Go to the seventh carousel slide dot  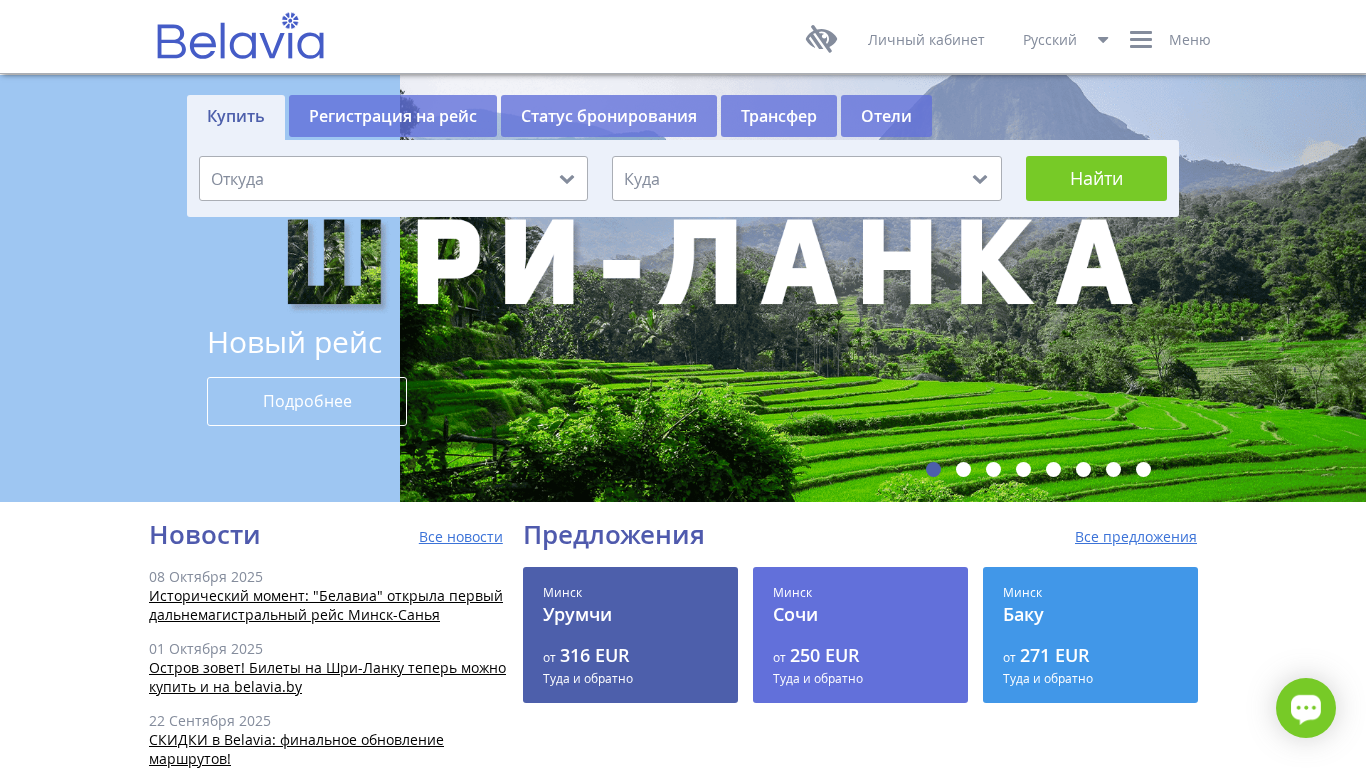point(1113,469)
